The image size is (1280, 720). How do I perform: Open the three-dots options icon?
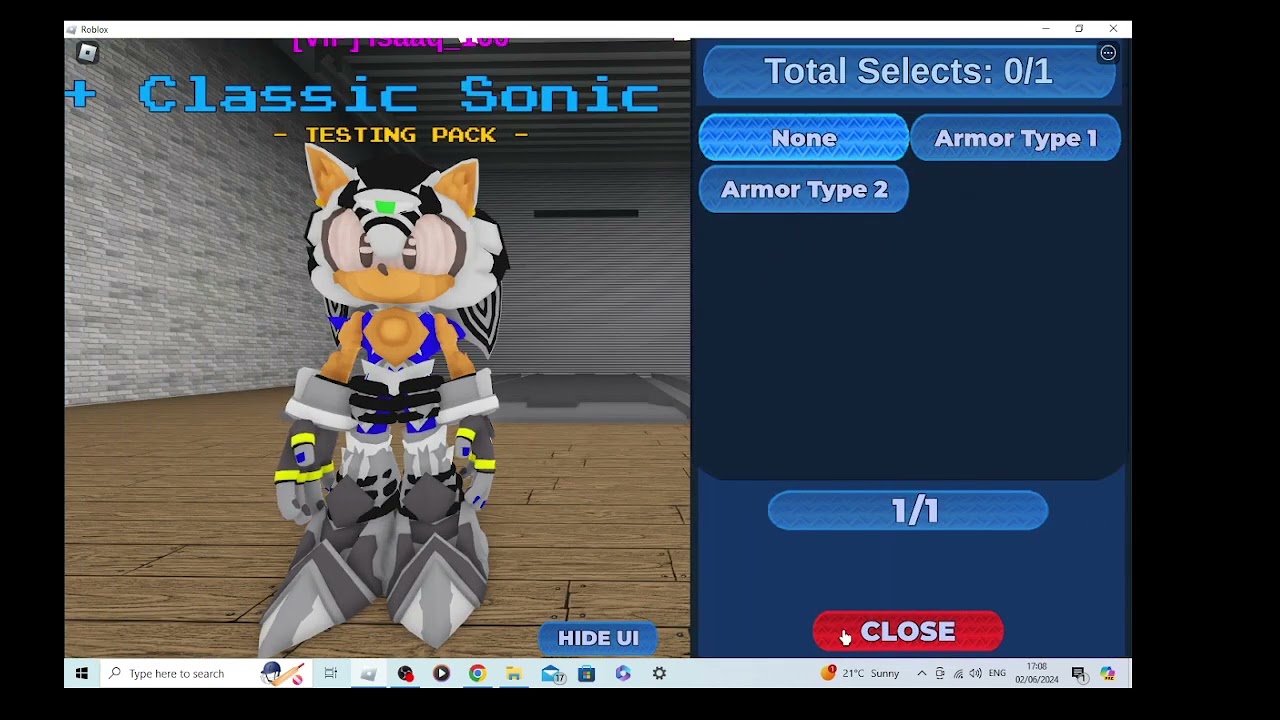click(x=1108, y=53)
